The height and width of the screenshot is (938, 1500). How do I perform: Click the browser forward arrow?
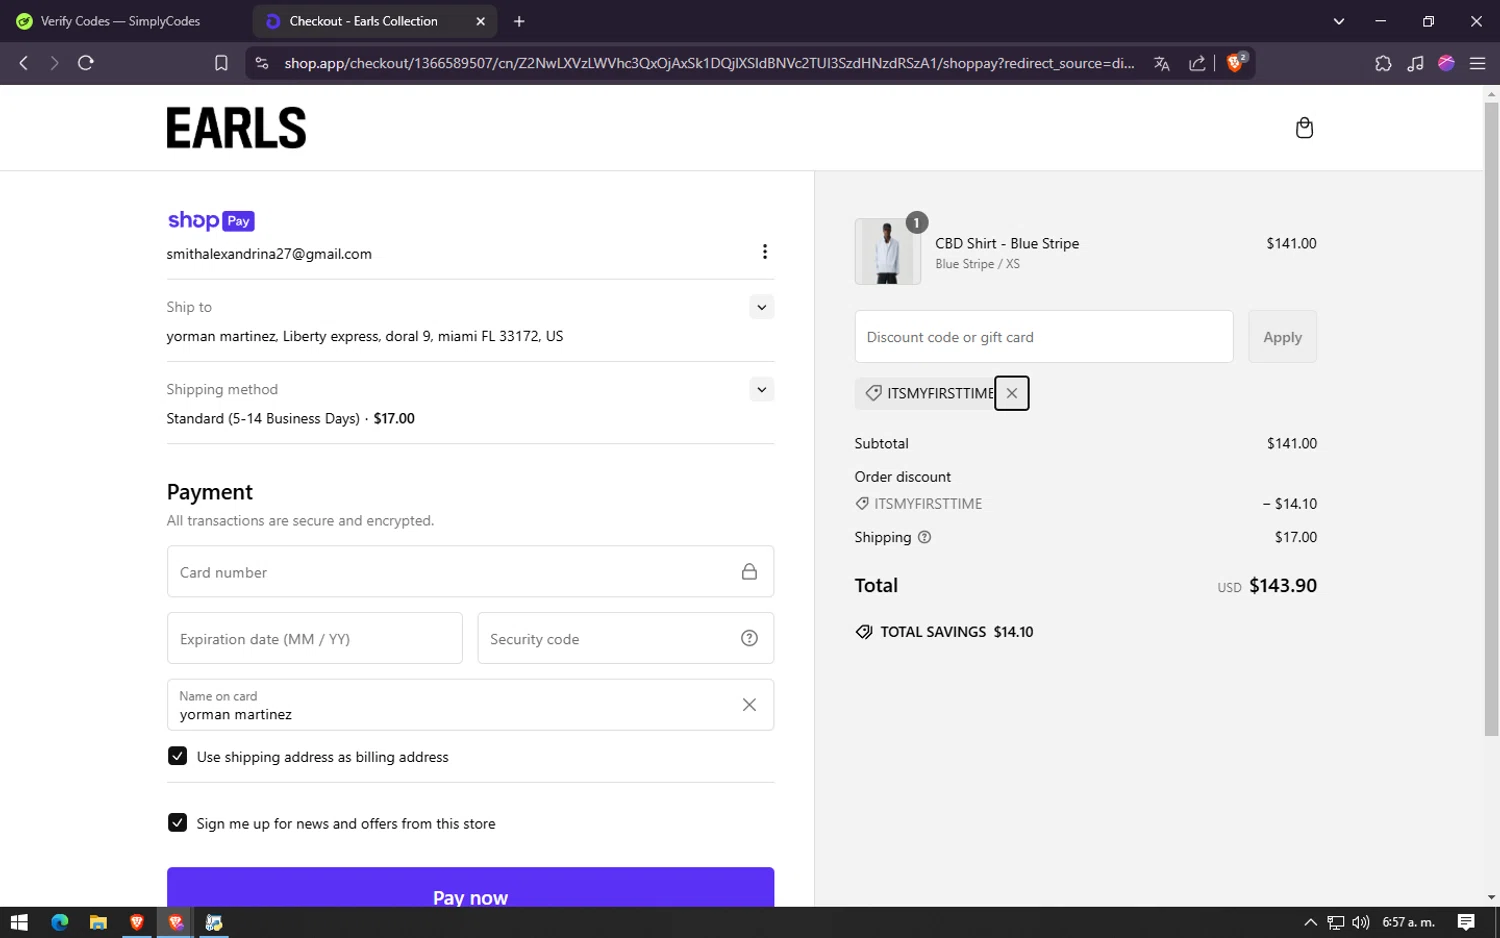[54, 63]
